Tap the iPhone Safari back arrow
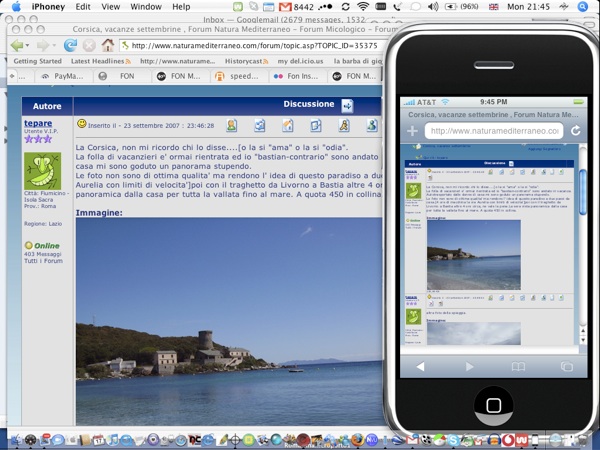Image resolution: width=600 pixels, height=450 pixels. click(421, 366)
